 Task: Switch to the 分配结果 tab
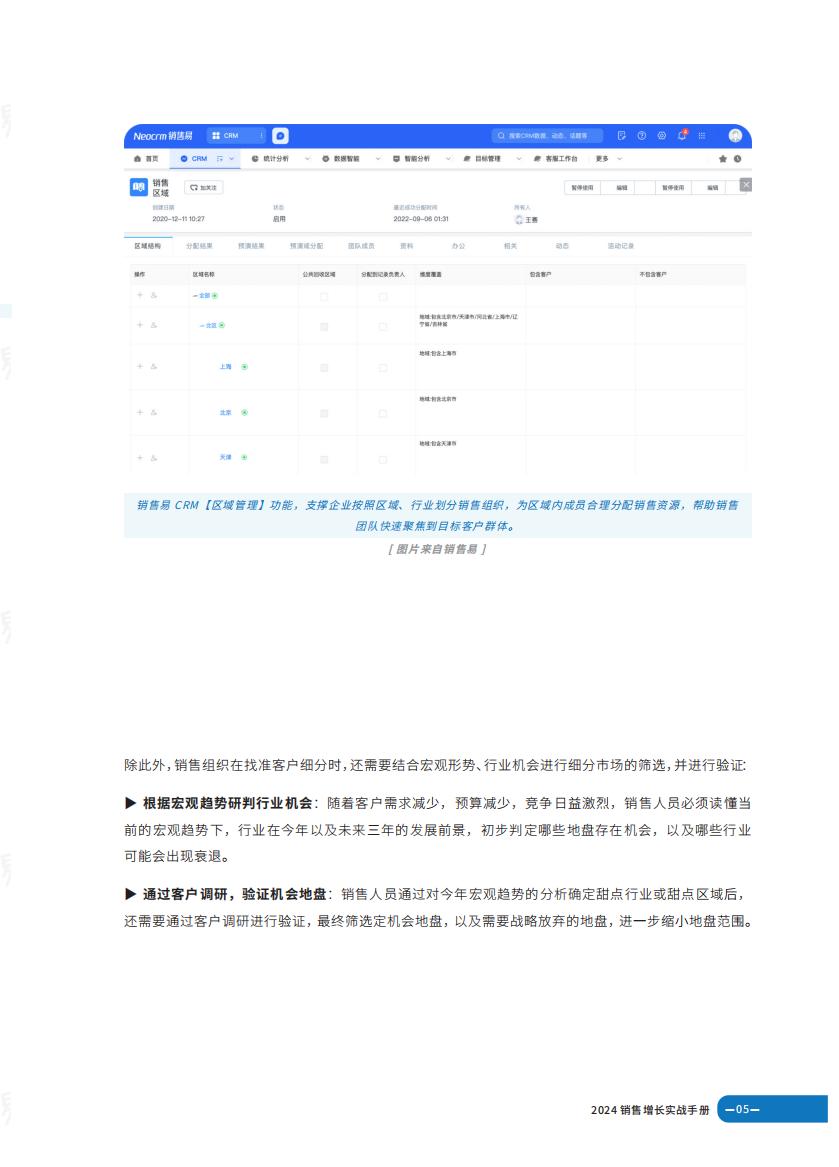pyautogui.click(x=200, y=246)
